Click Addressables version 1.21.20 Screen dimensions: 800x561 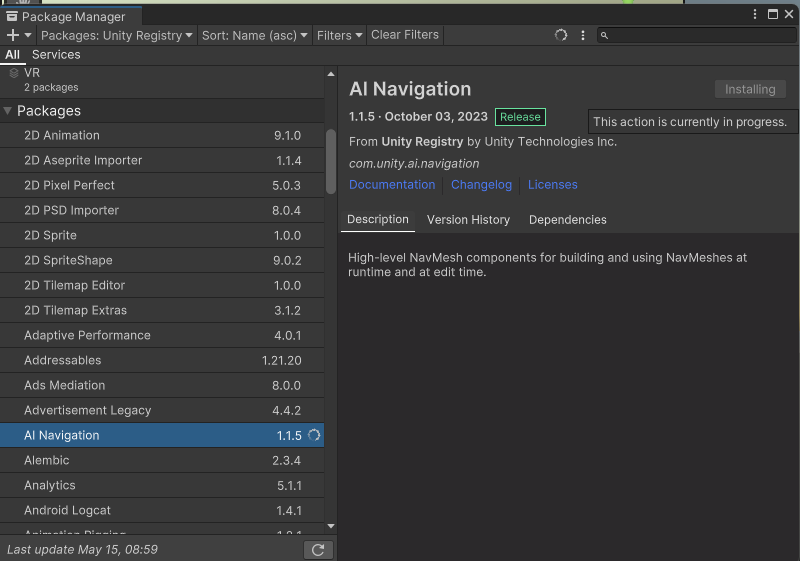pyautogui.click(x=281, y=361)
